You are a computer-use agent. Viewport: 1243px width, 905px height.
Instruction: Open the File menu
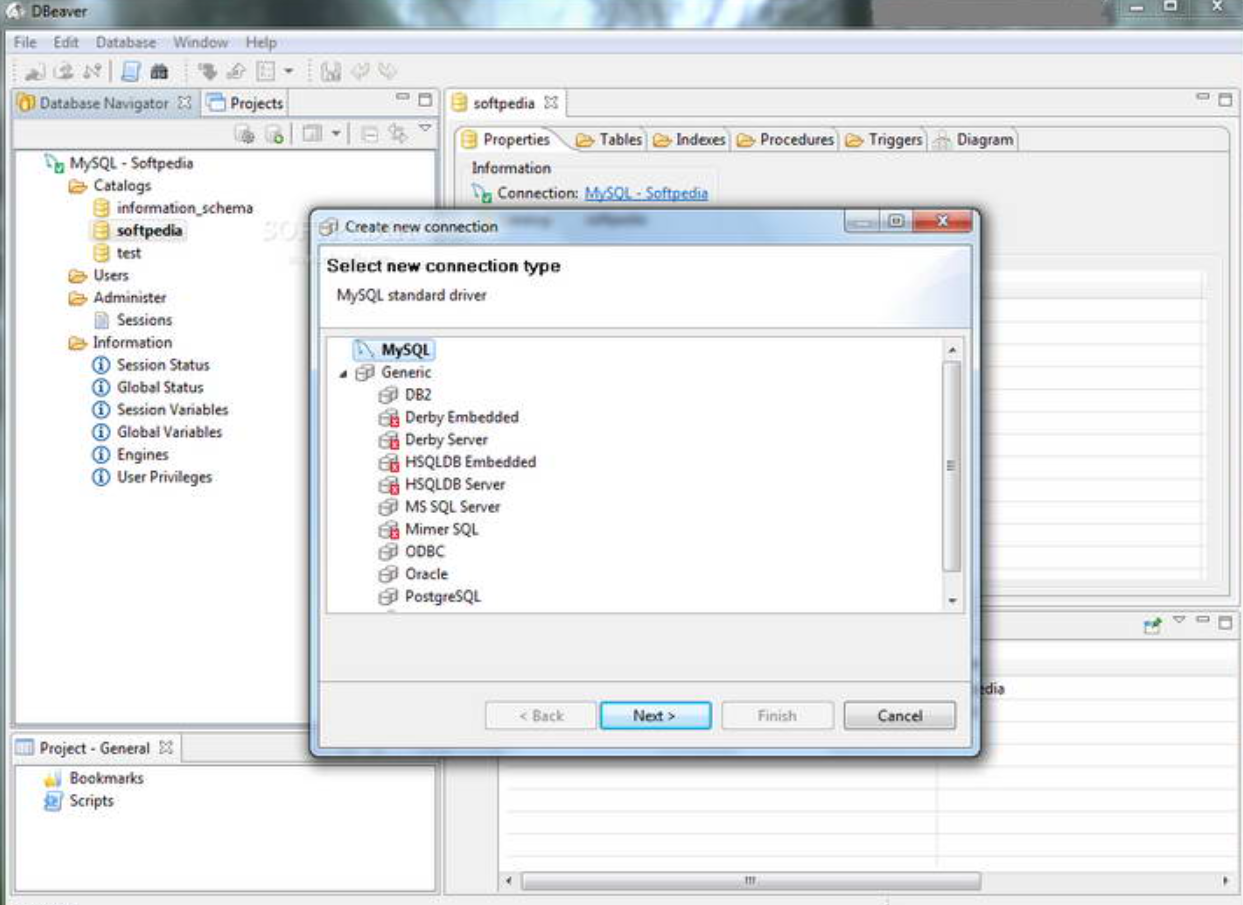(25, 43)
